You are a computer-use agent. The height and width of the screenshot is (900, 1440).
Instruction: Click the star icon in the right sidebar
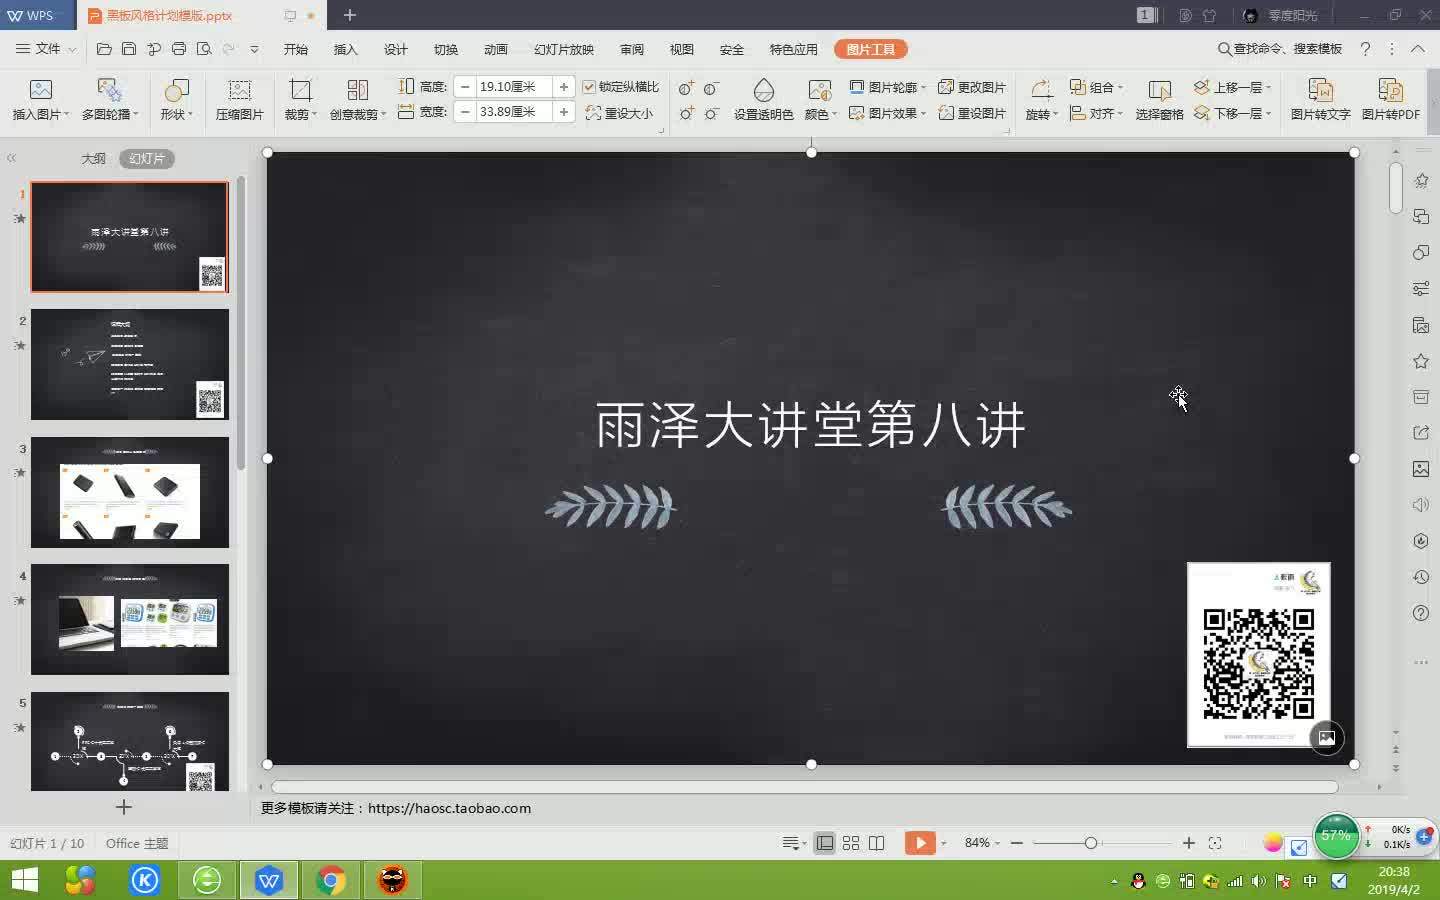tap(1421, 361)
